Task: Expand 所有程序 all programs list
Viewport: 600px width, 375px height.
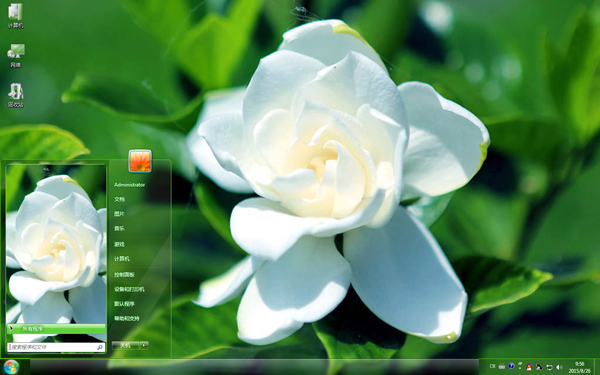Action: 56,328
